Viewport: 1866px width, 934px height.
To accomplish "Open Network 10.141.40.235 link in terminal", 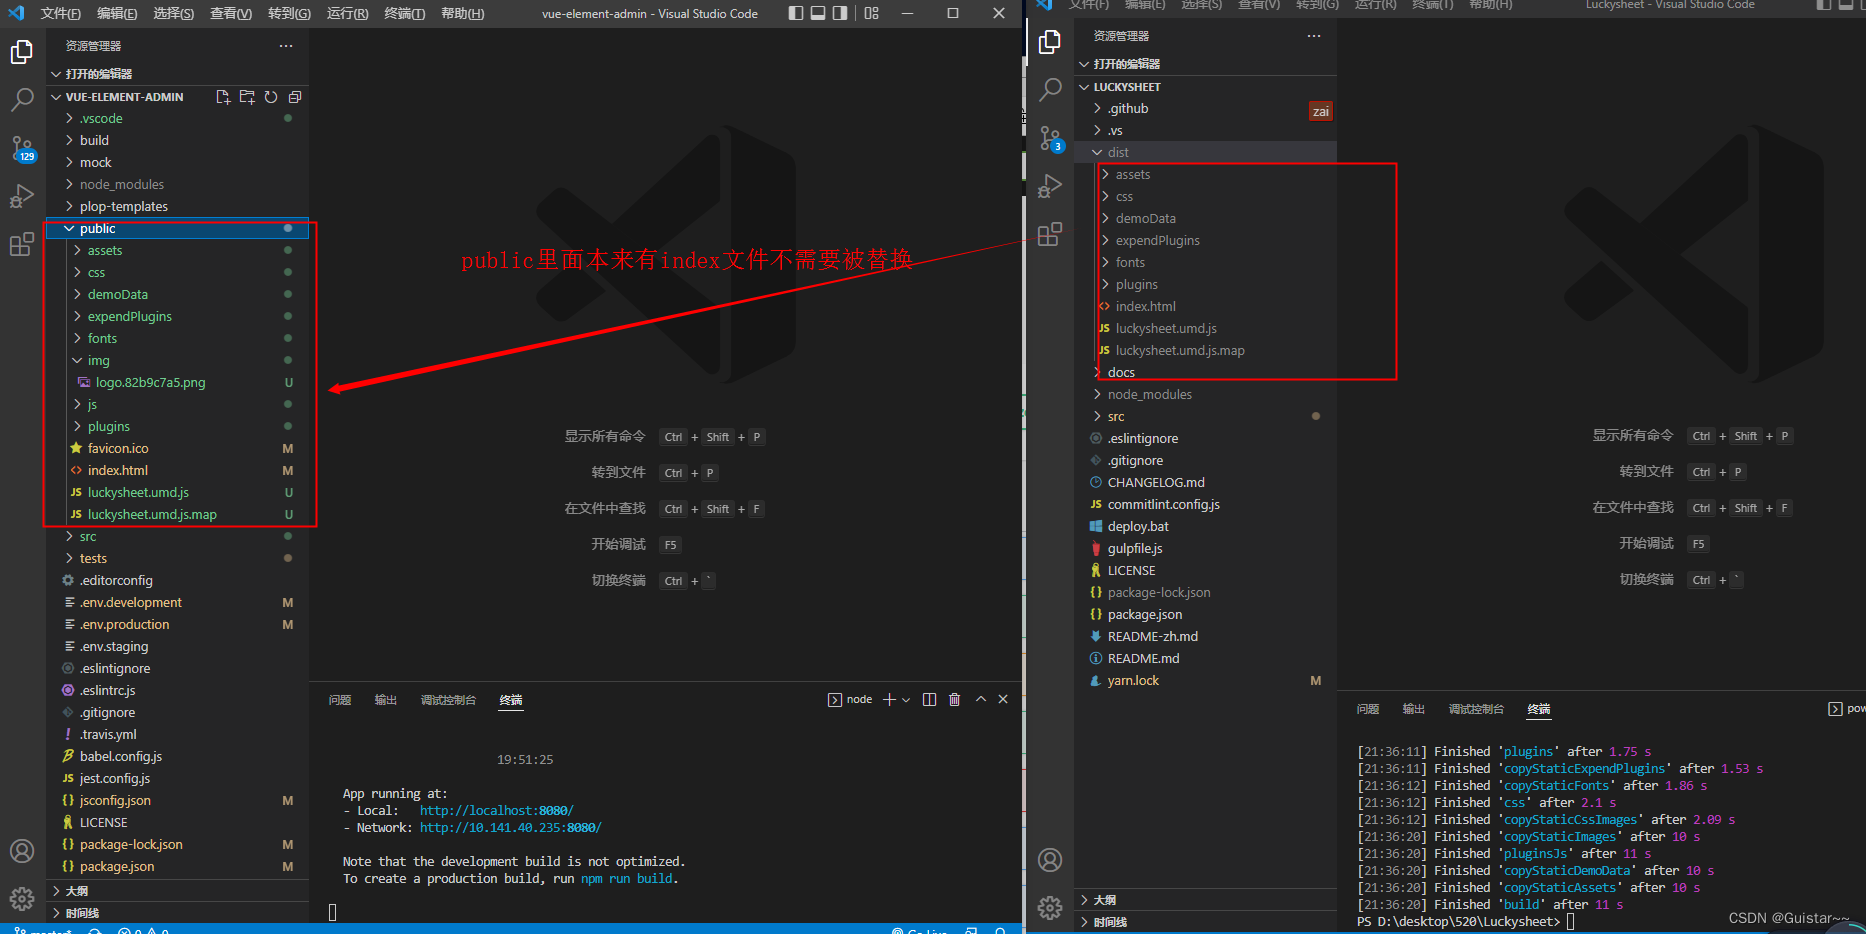I will [510, 828].
